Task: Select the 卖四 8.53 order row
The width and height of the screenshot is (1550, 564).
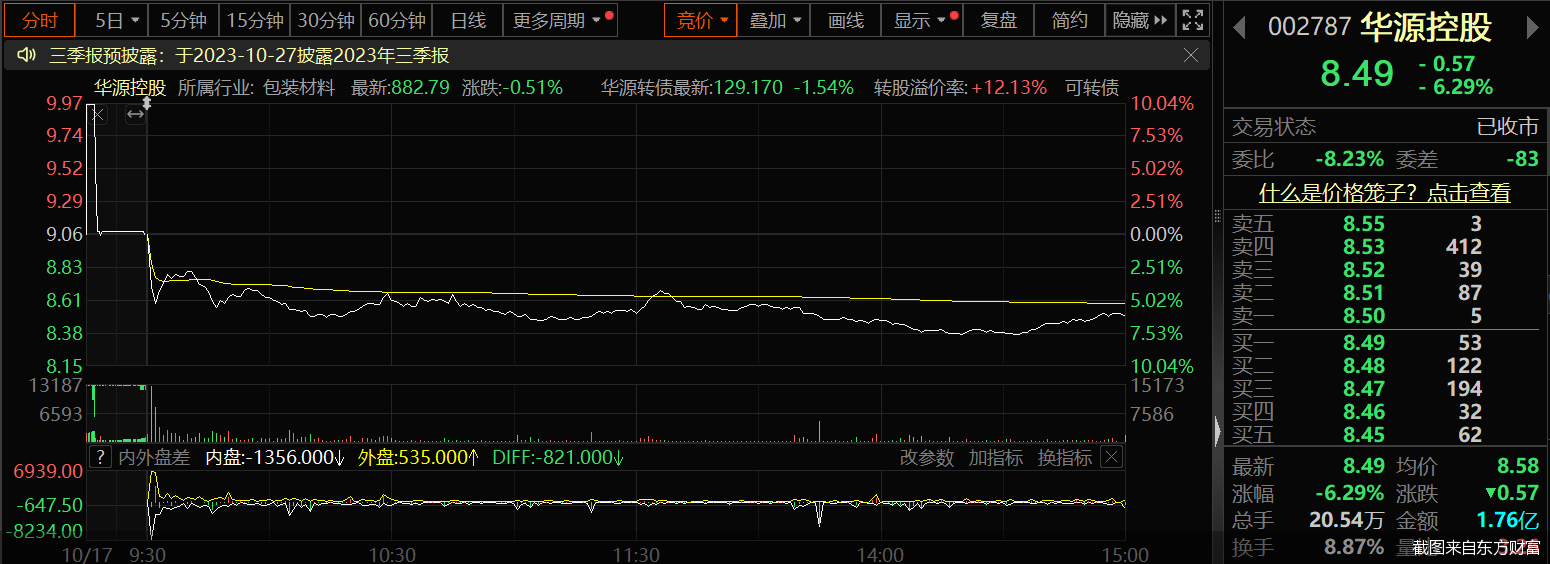Action: click(1384, 246)
